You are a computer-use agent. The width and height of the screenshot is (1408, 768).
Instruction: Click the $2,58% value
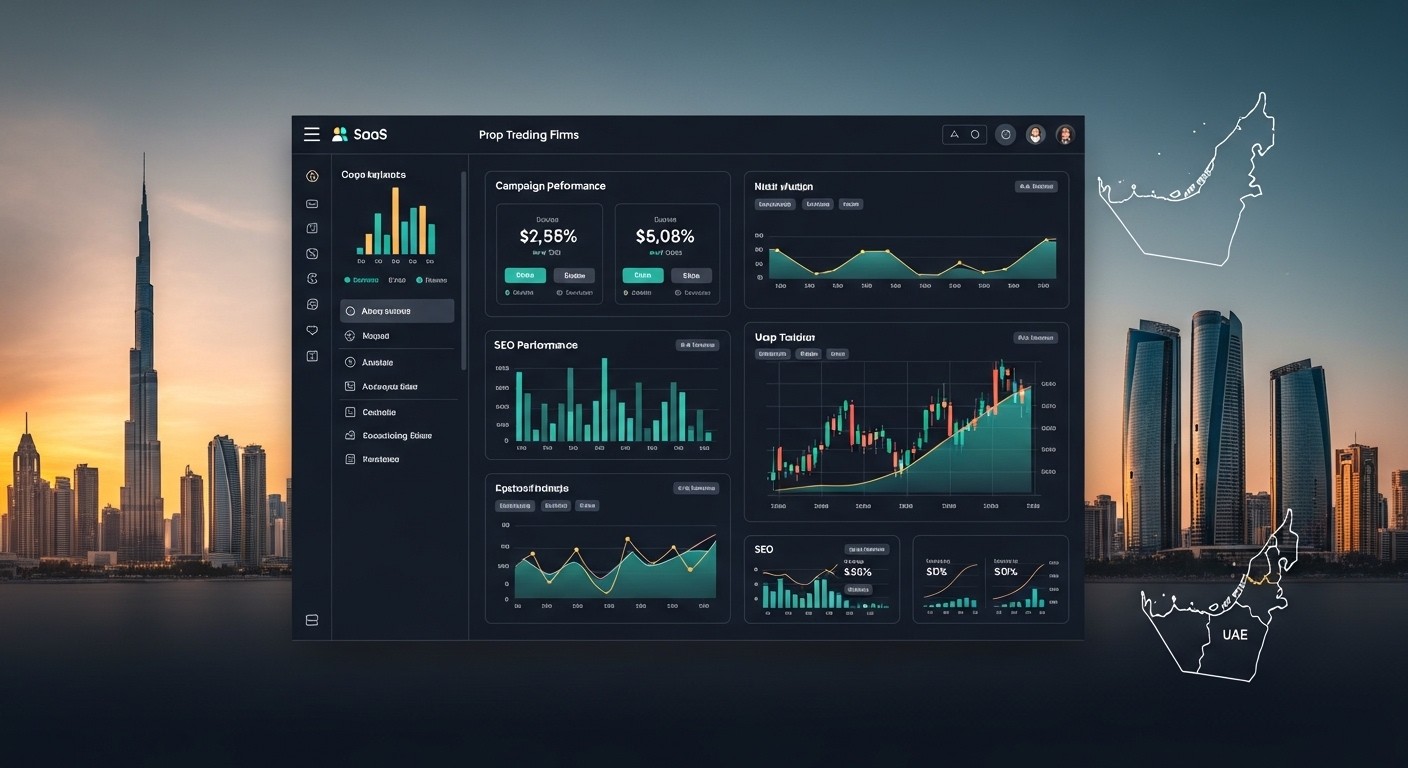point(548,237)
